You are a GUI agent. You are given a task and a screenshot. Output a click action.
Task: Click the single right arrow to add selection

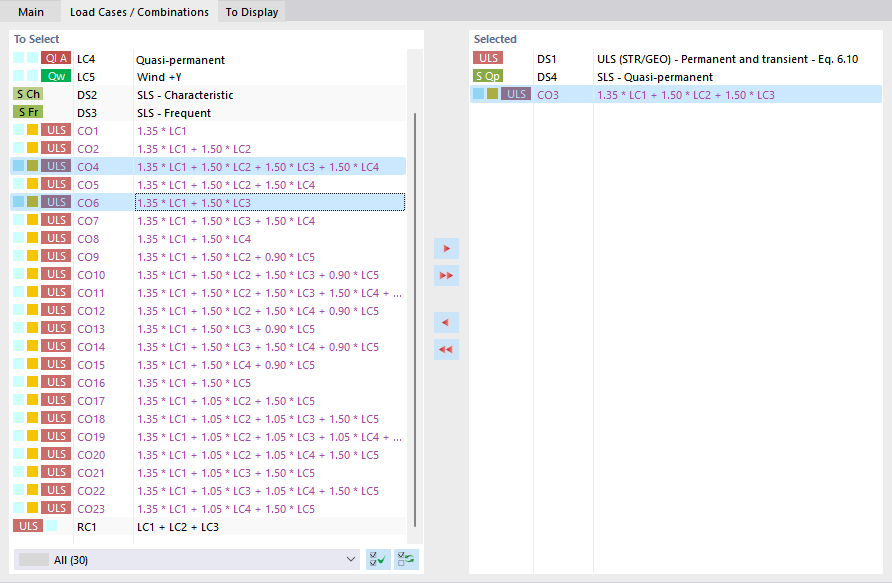(x=446, y=248)
